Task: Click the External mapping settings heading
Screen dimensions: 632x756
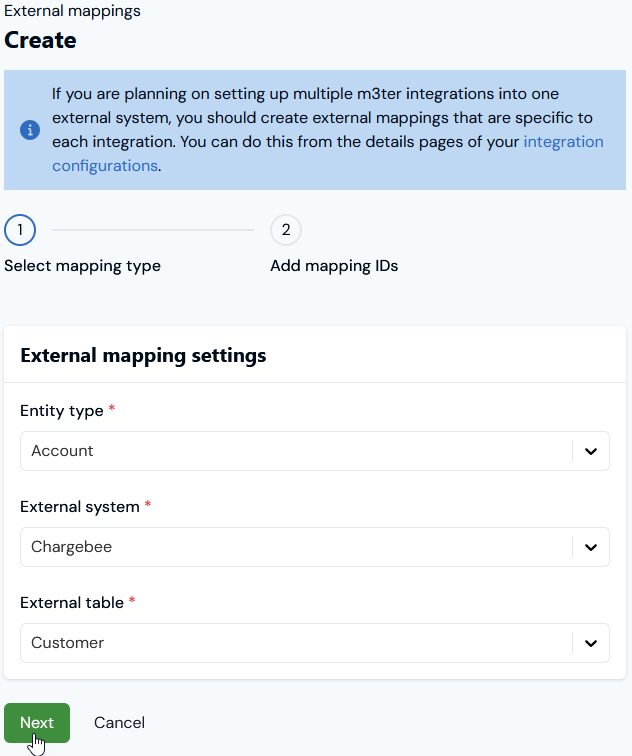Action: click(x=143, y=356)
